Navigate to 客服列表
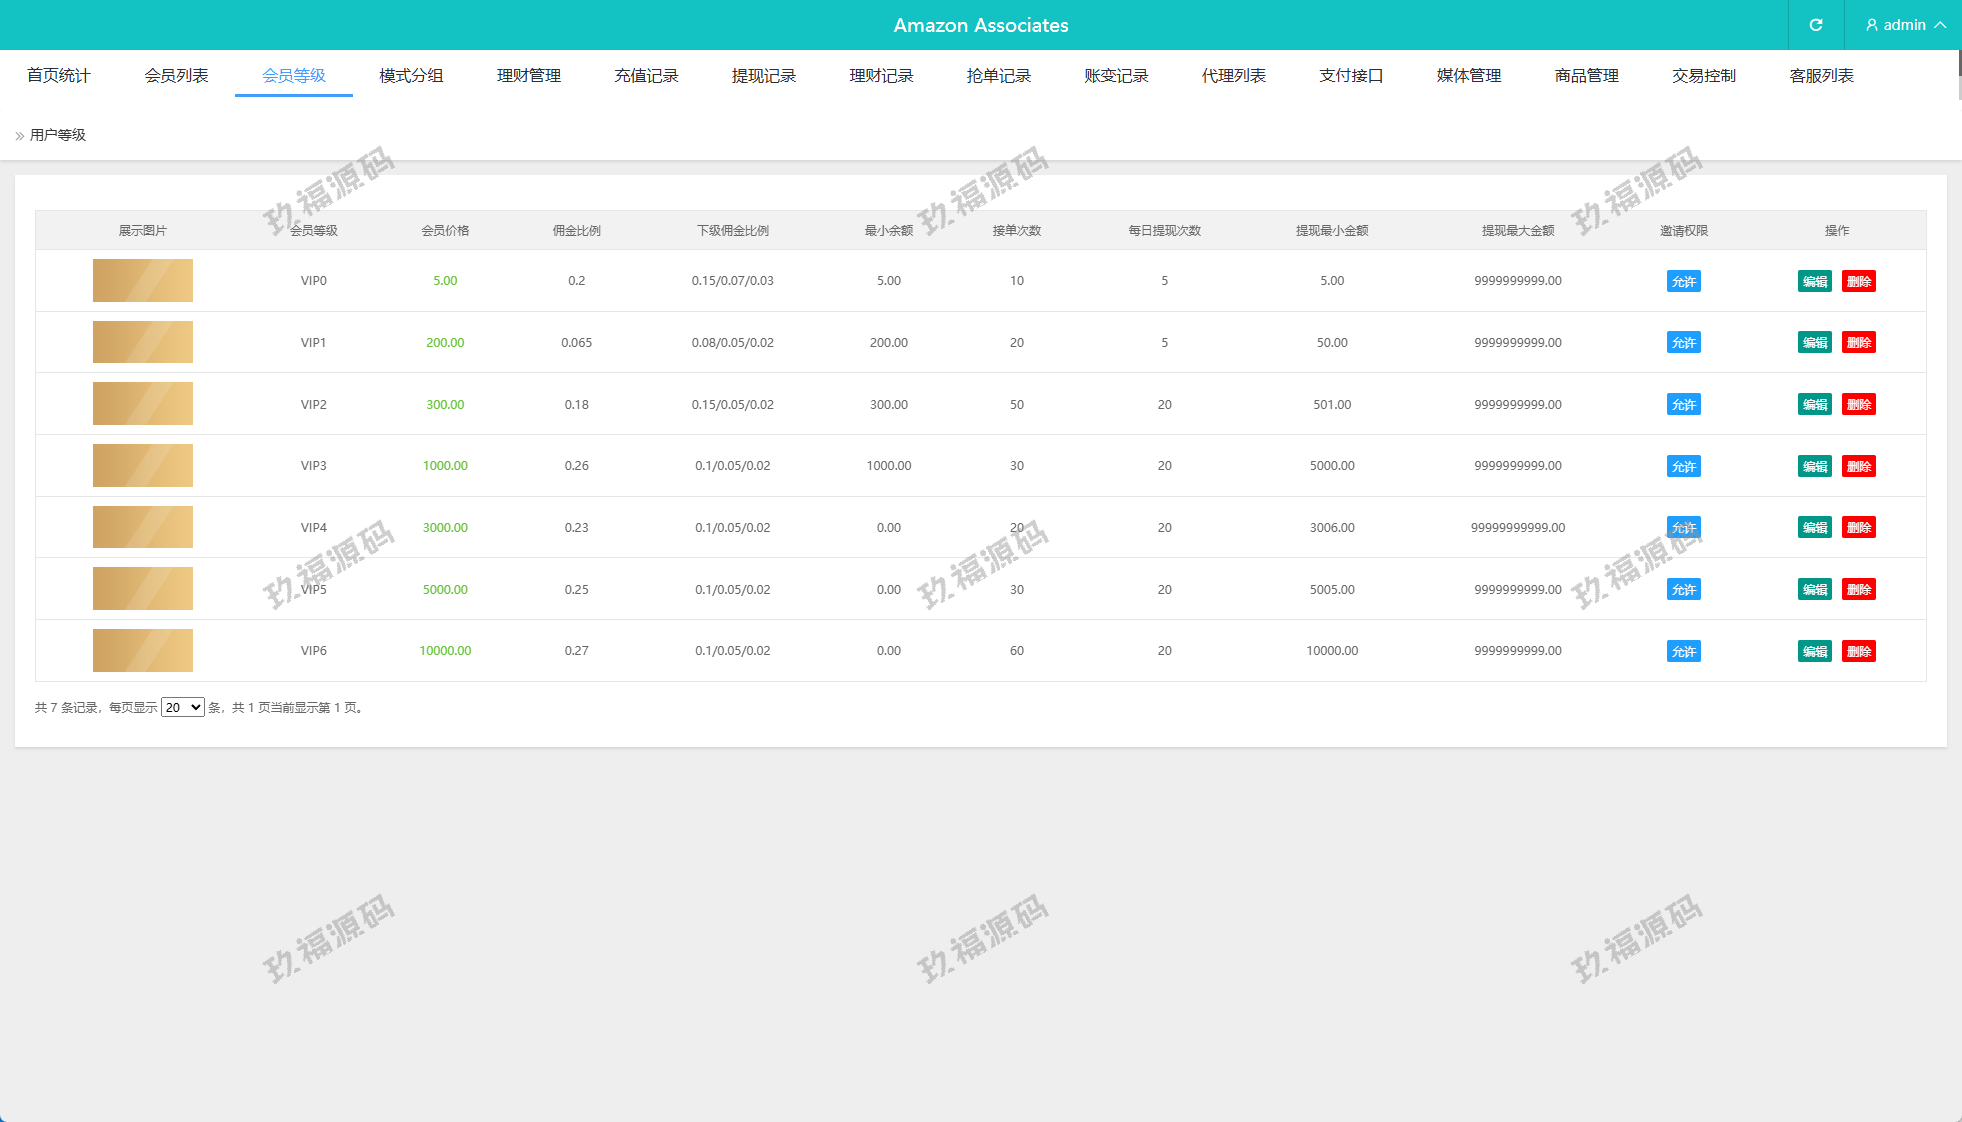The image size is (1962, 1122). coord(1821,76)
